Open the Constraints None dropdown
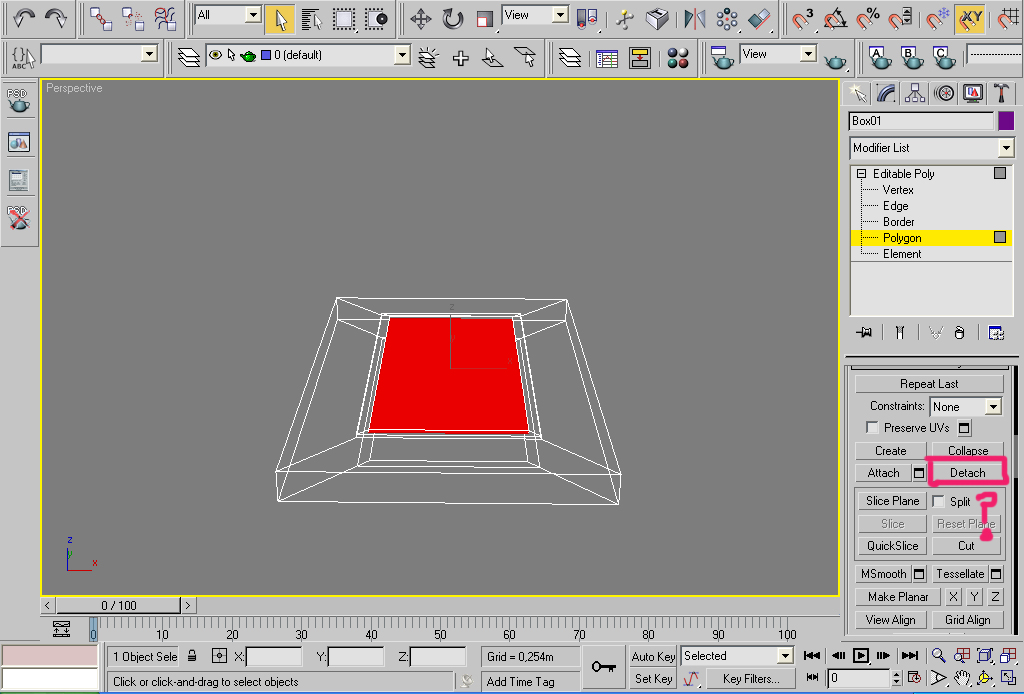The height and width of the screenshot is (694, 1024). tap(965, 407)
